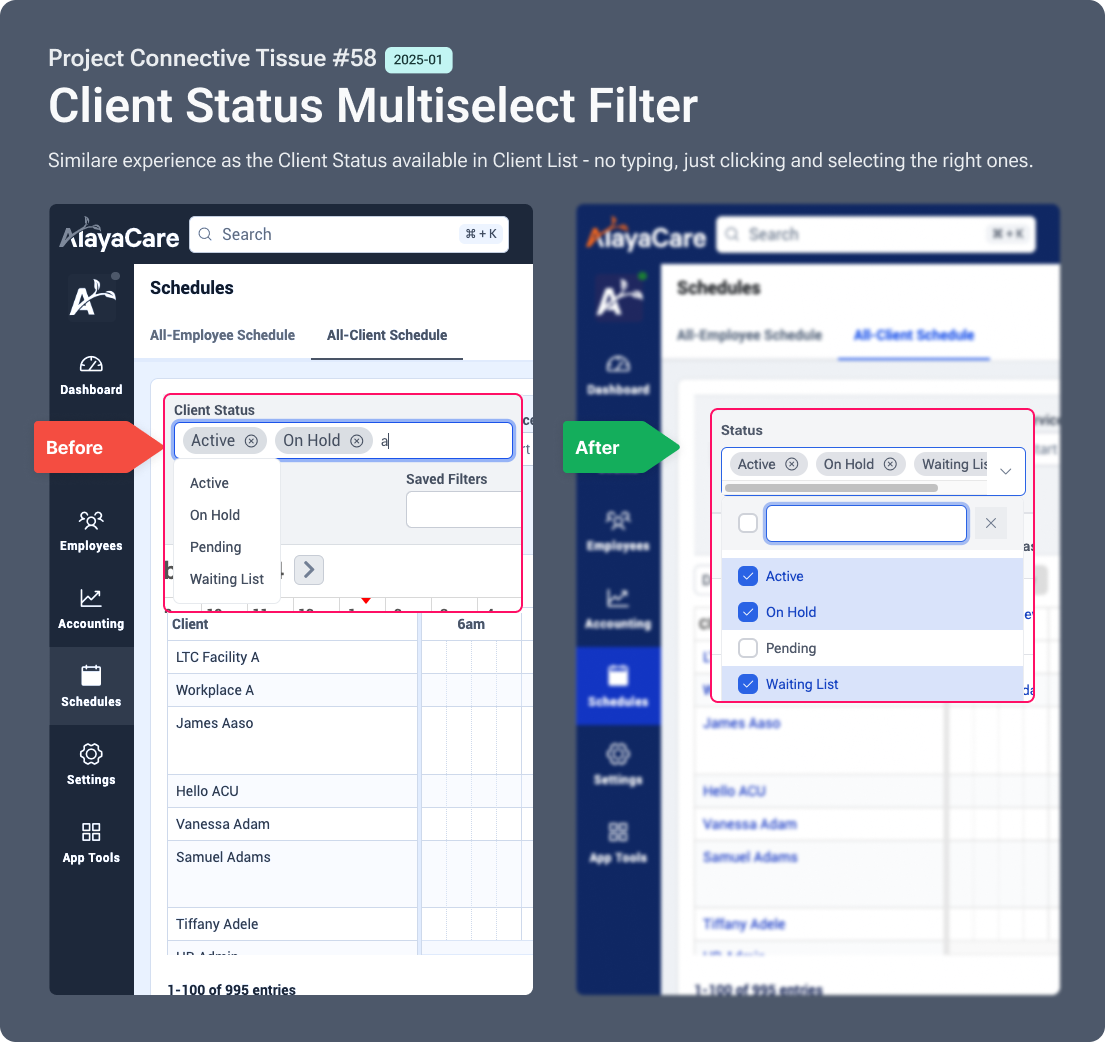
Task: Check the Pending checkbox in After list
Action: click(x=748, y=647)
